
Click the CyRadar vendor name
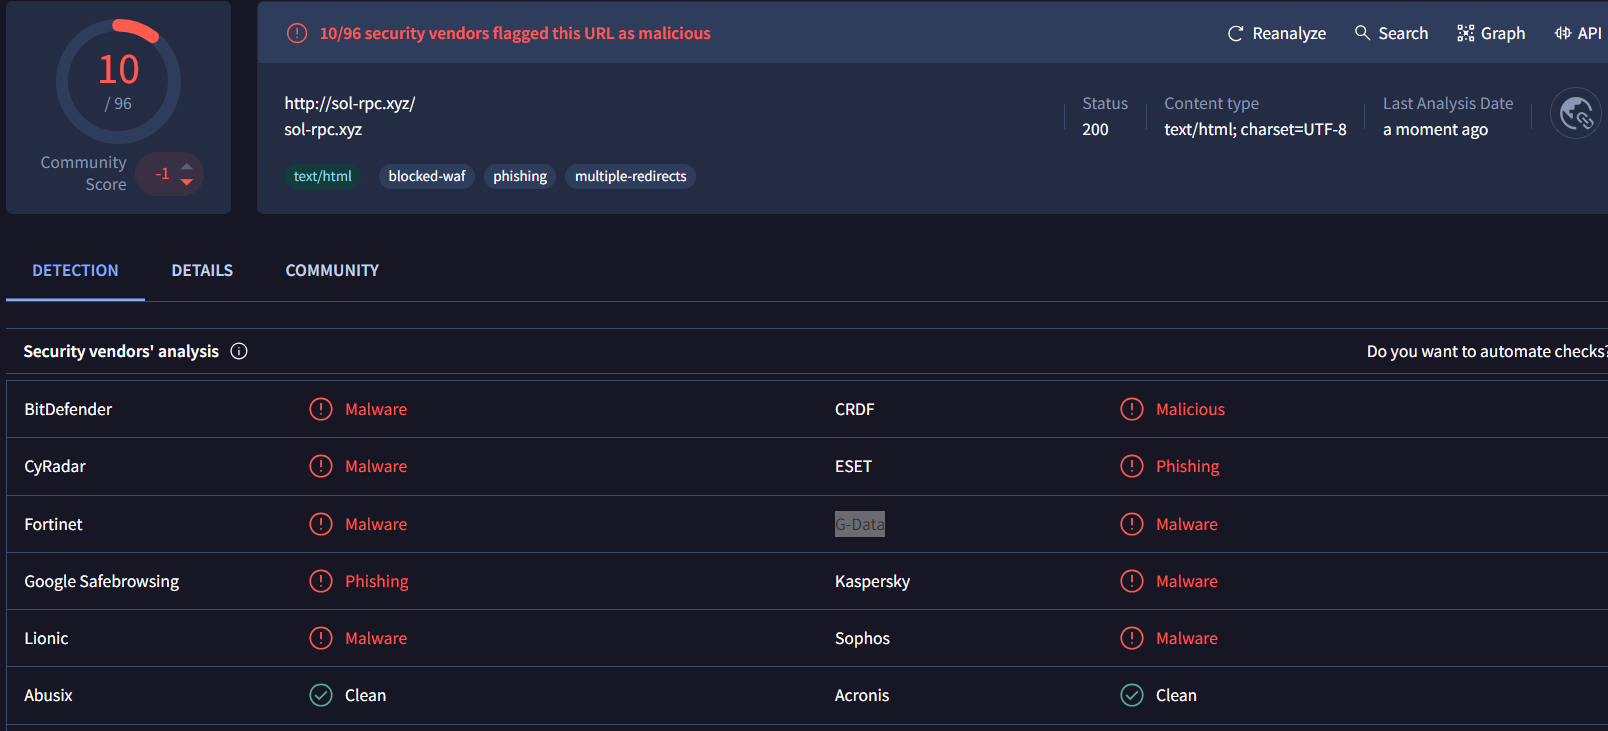tap(55, 466)
